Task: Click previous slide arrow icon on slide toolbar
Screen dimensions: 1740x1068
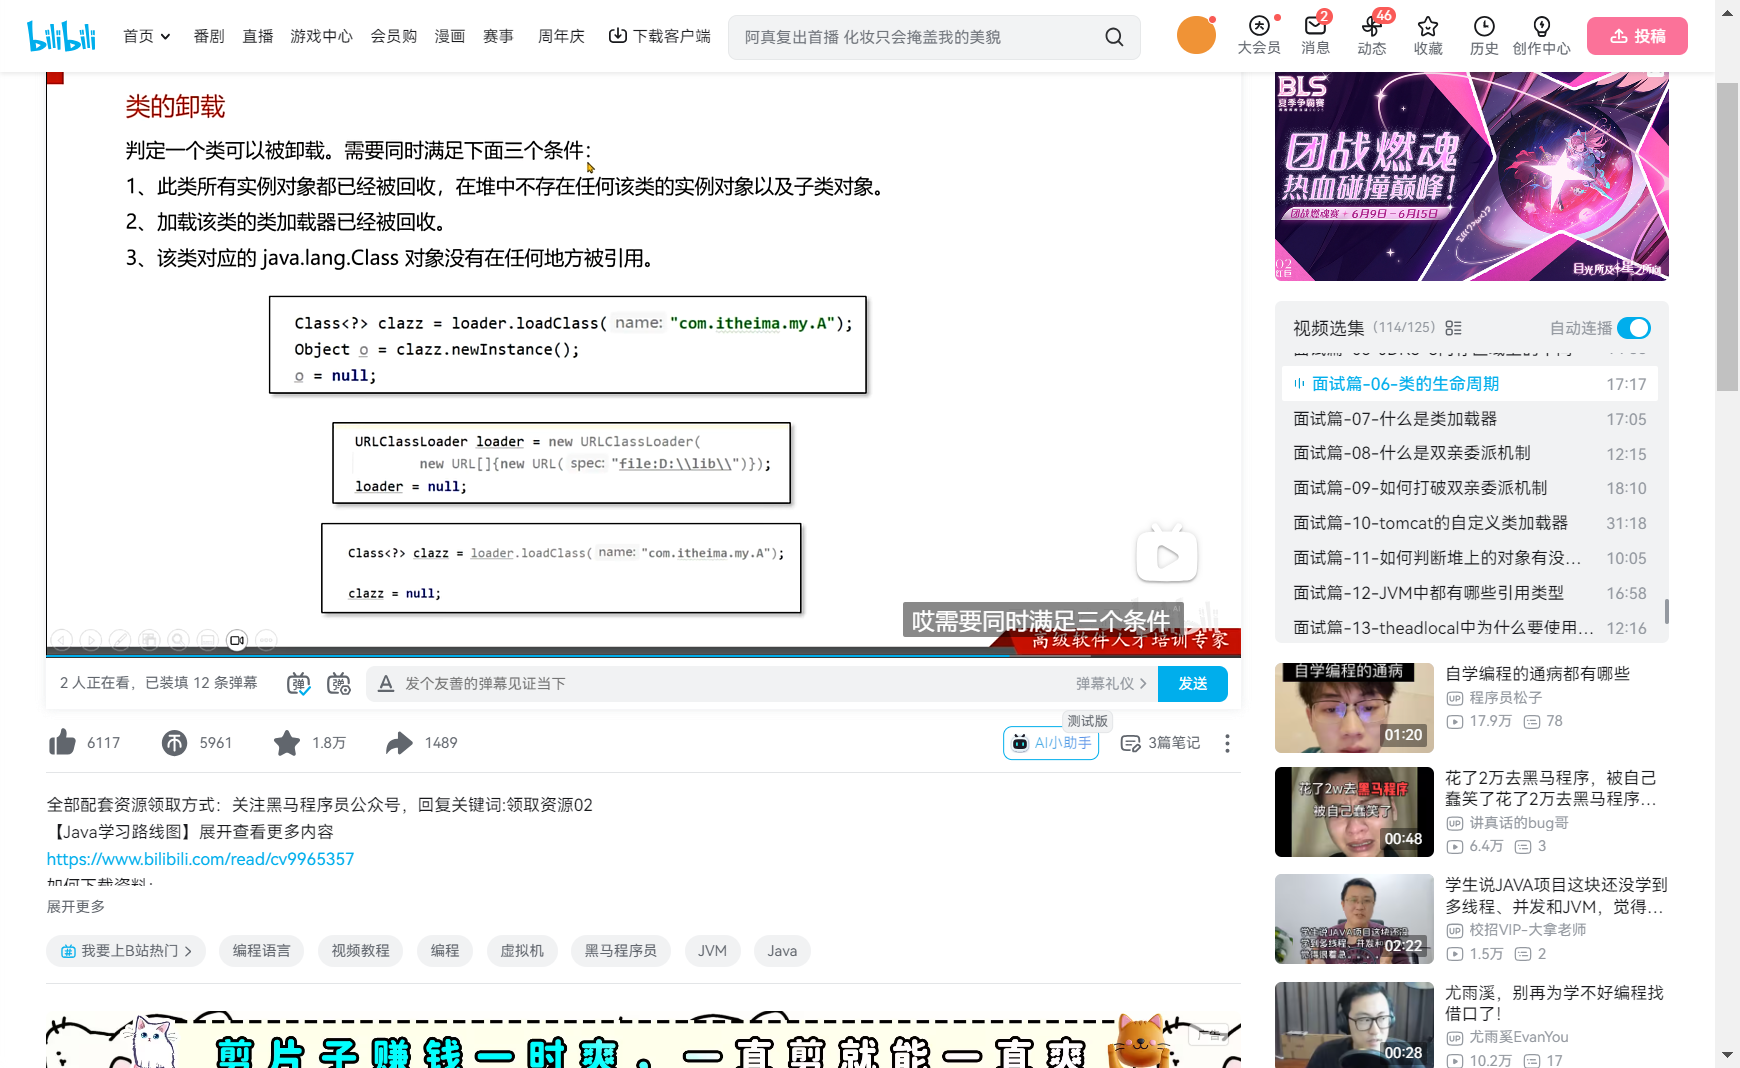Action: point(61,640)
